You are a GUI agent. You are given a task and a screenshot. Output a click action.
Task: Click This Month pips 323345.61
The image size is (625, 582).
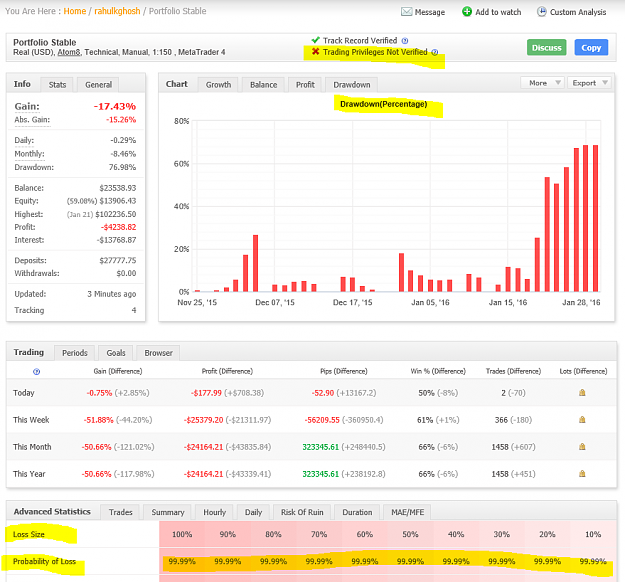tap(320, 447)
